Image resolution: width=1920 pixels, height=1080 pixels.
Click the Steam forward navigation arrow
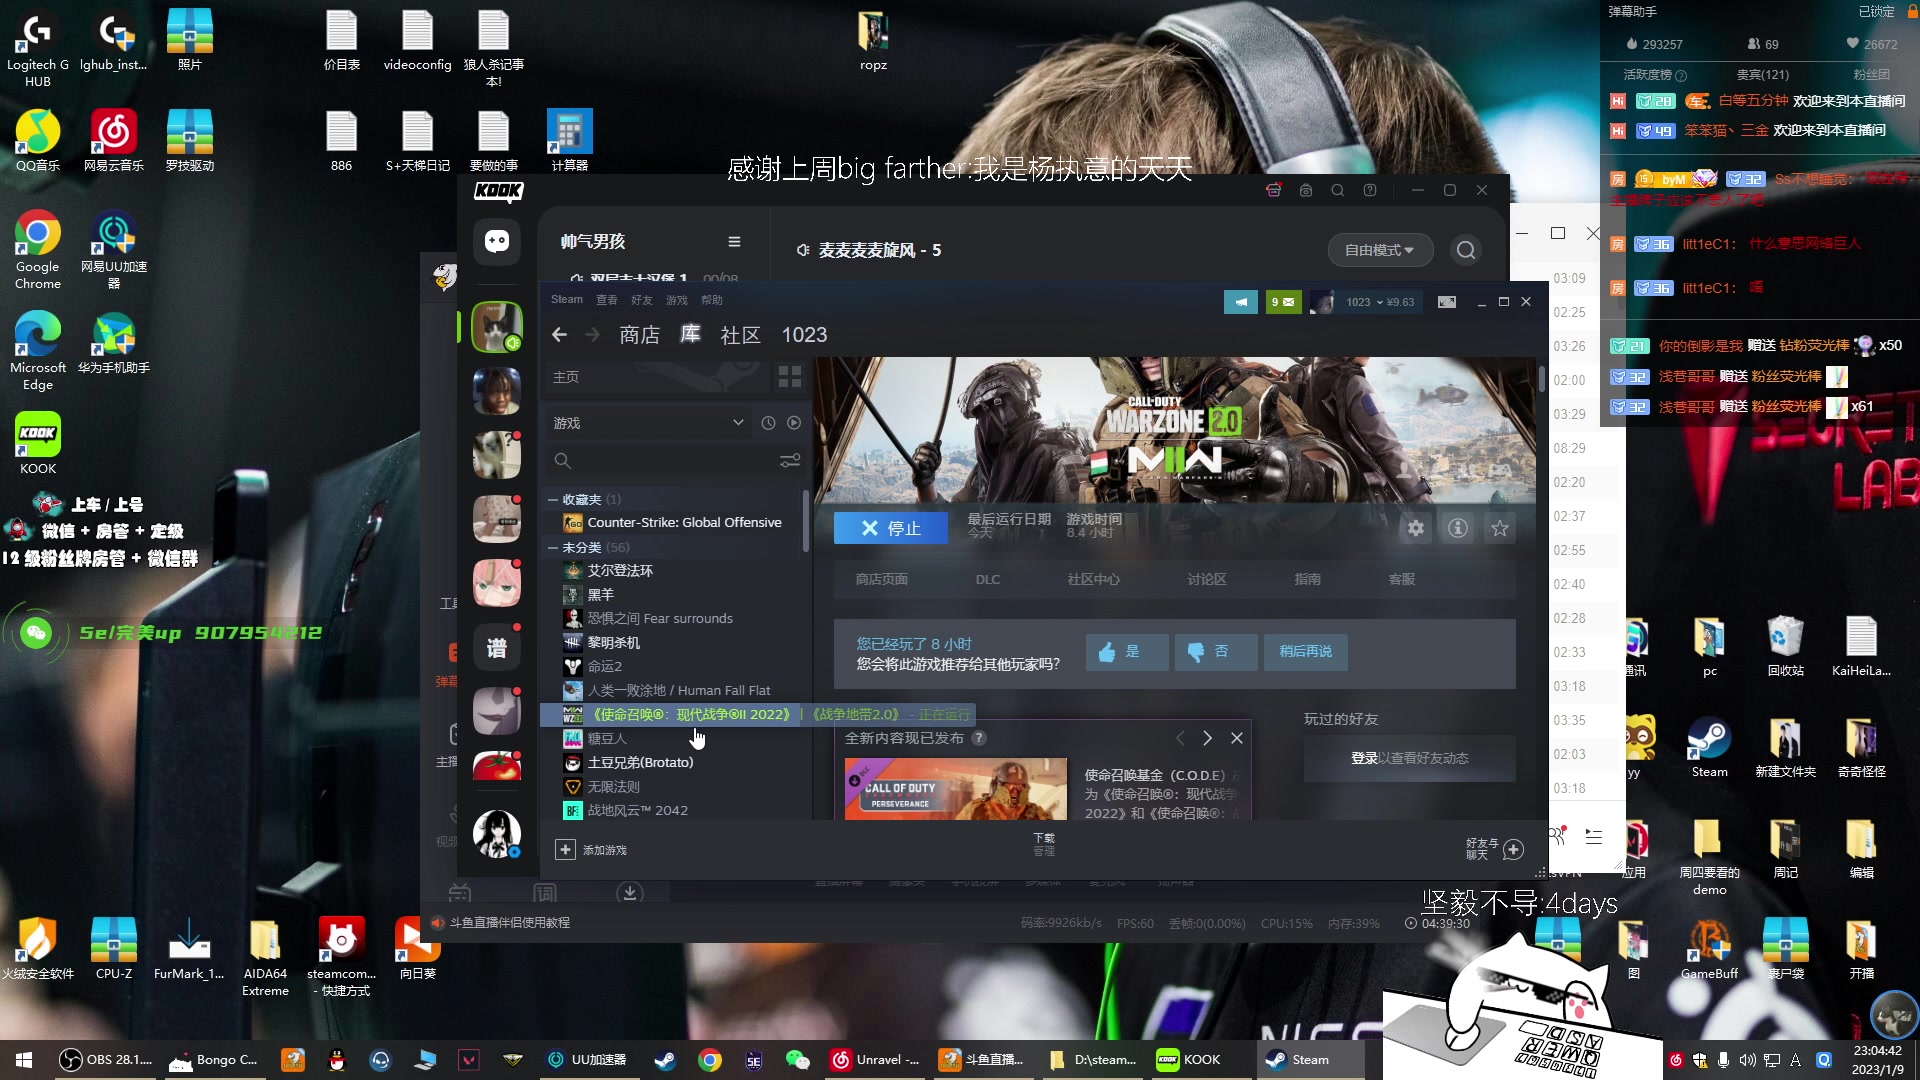pyautogui.click(x=592, y=335)
